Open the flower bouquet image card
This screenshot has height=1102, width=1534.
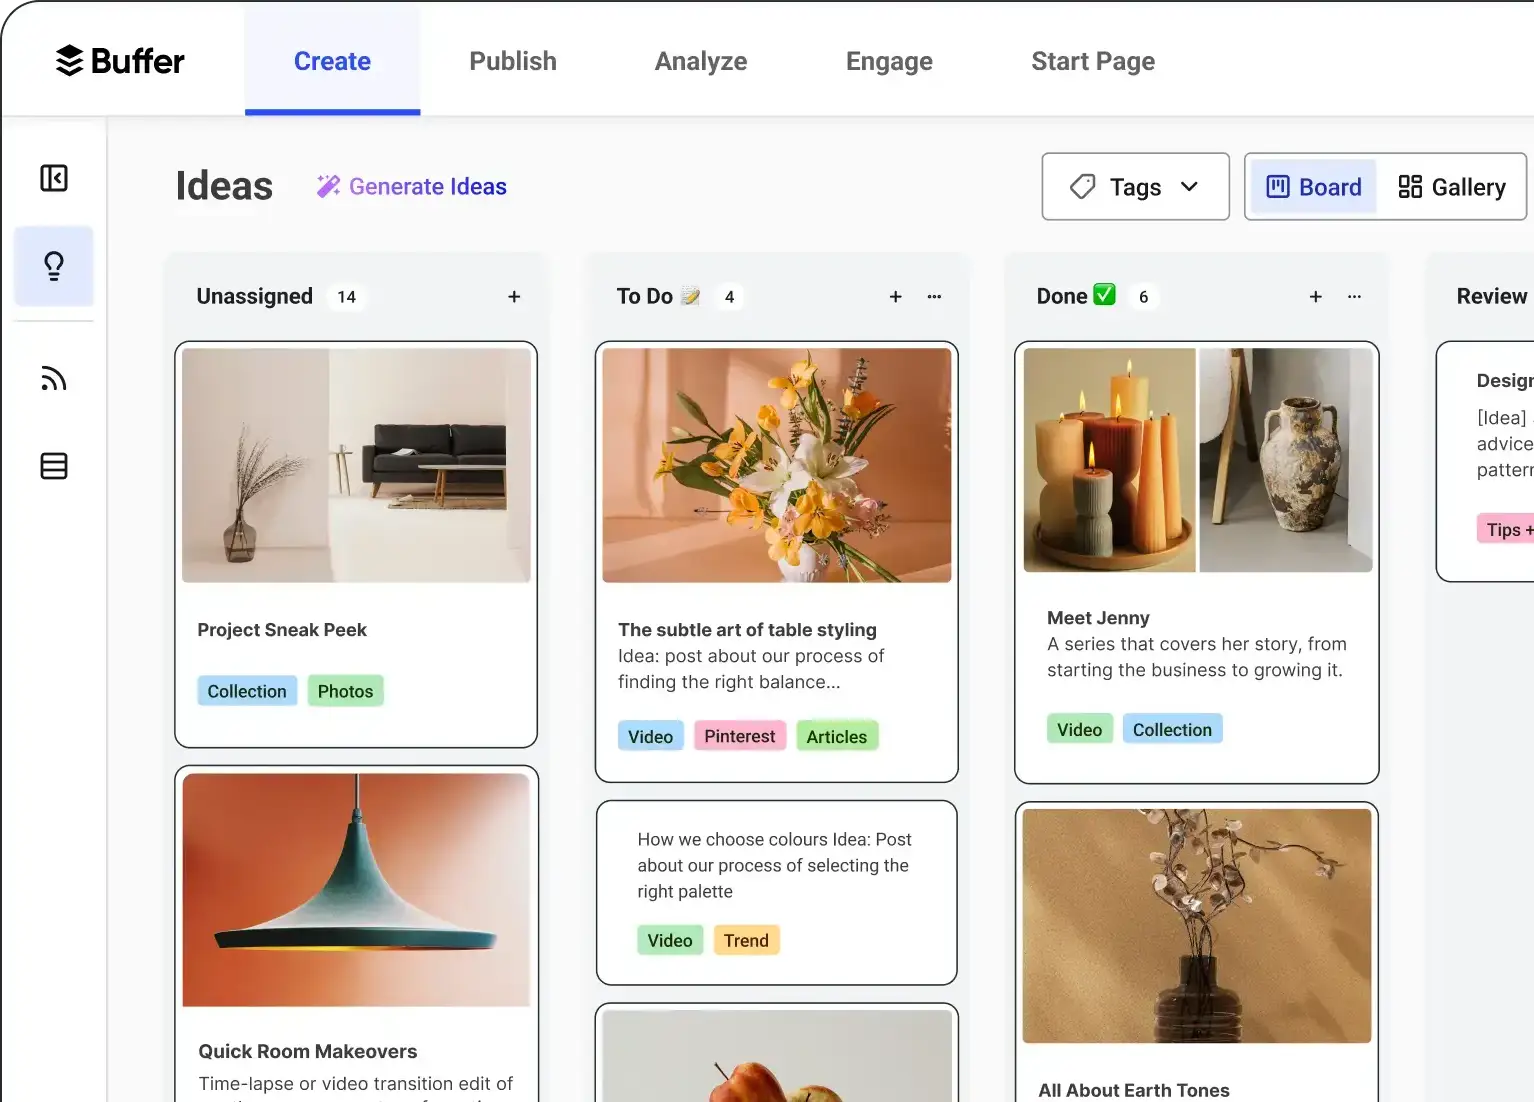click(777, 465)
